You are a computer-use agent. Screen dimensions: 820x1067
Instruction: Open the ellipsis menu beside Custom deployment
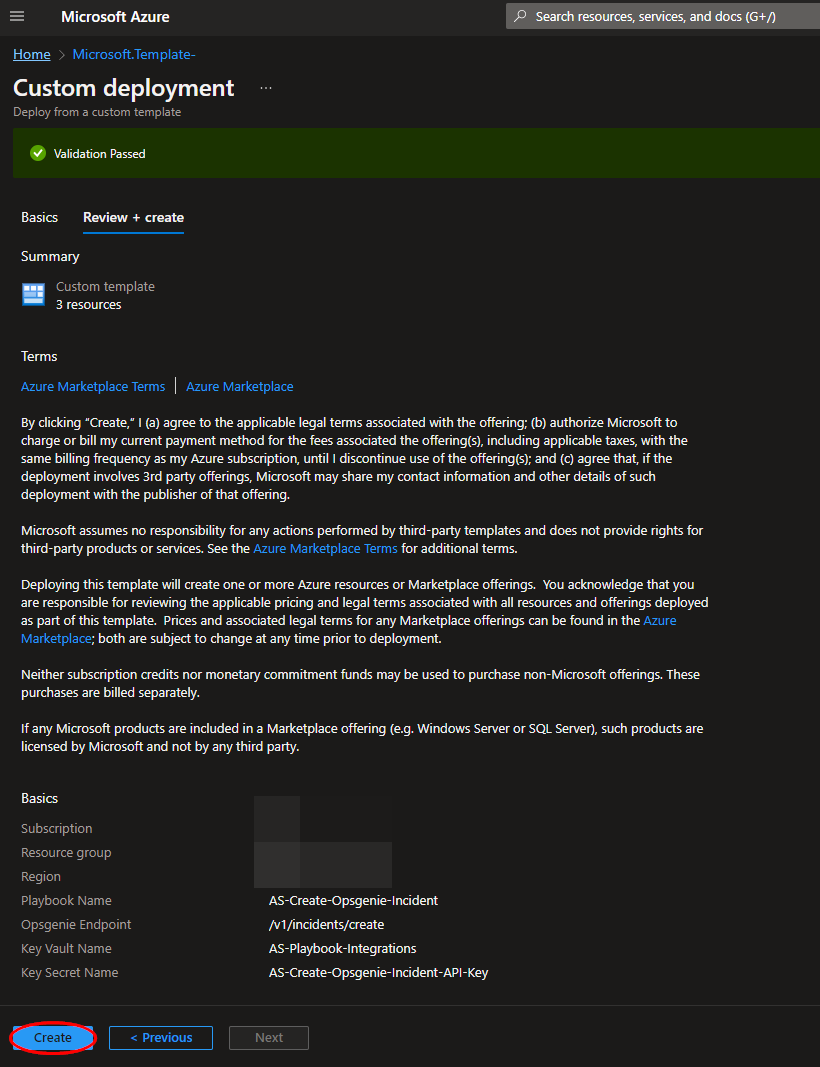266,88
